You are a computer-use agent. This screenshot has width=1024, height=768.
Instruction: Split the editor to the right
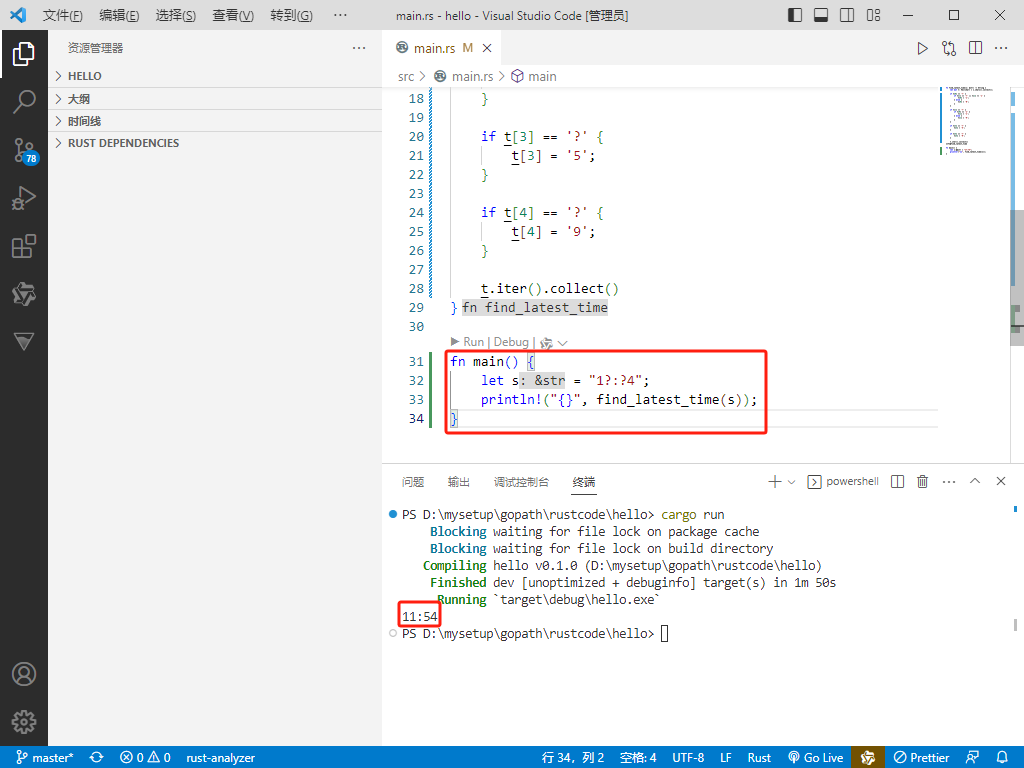click(x=976, y=48)
